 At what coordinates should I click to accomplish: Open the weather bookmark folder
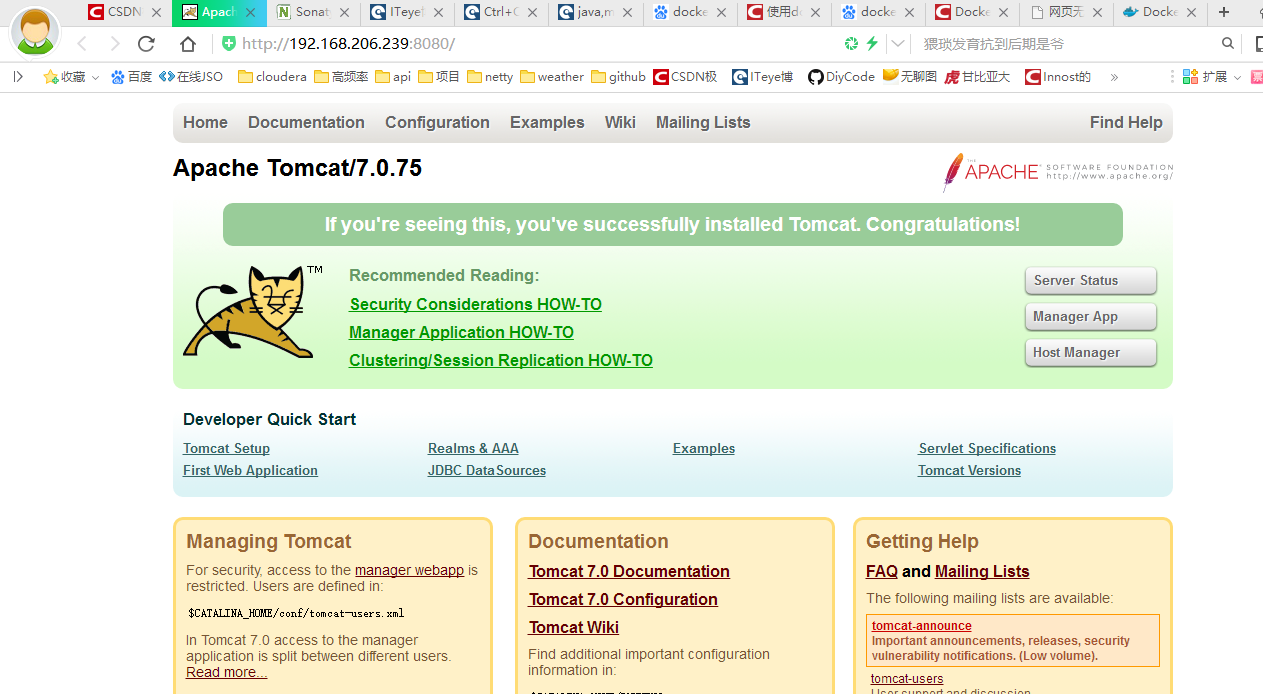coord(552,77)
